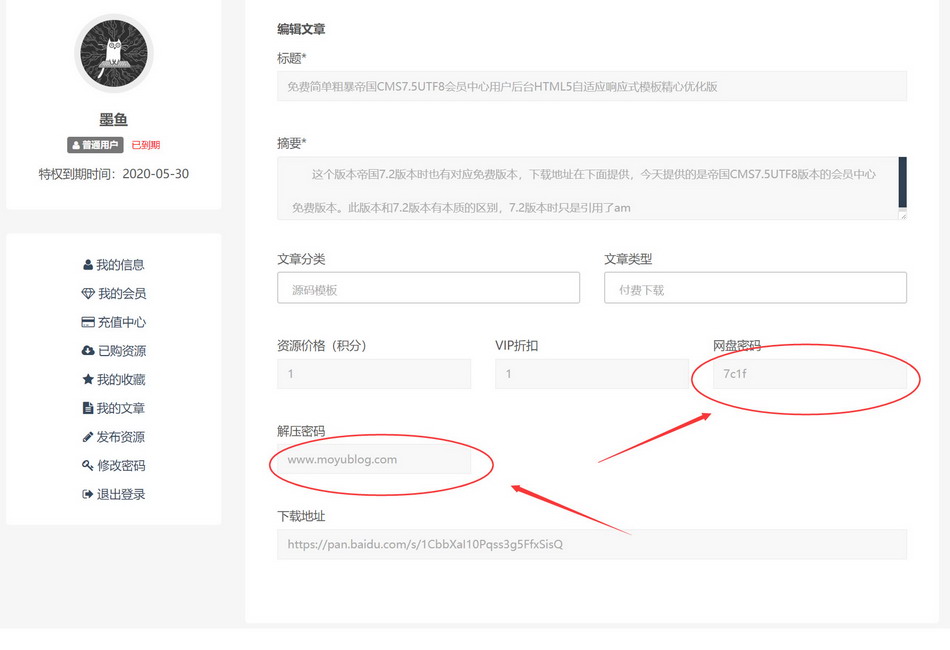
Task: Go to 充值中心 recharge page
Action: (x=122, y=322)
